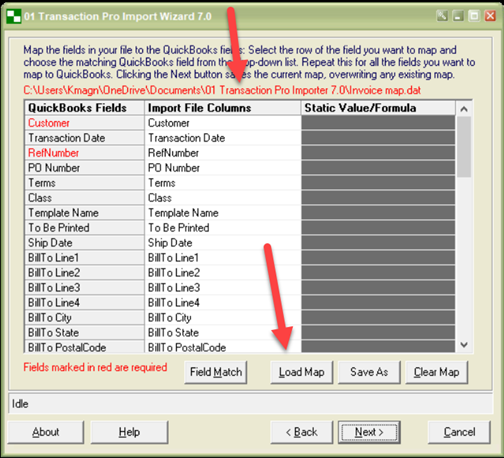Click the vertical scrollbar thumb of mapping table
Image resolution: width=504 pixels, height=458 pixels.
464,147
